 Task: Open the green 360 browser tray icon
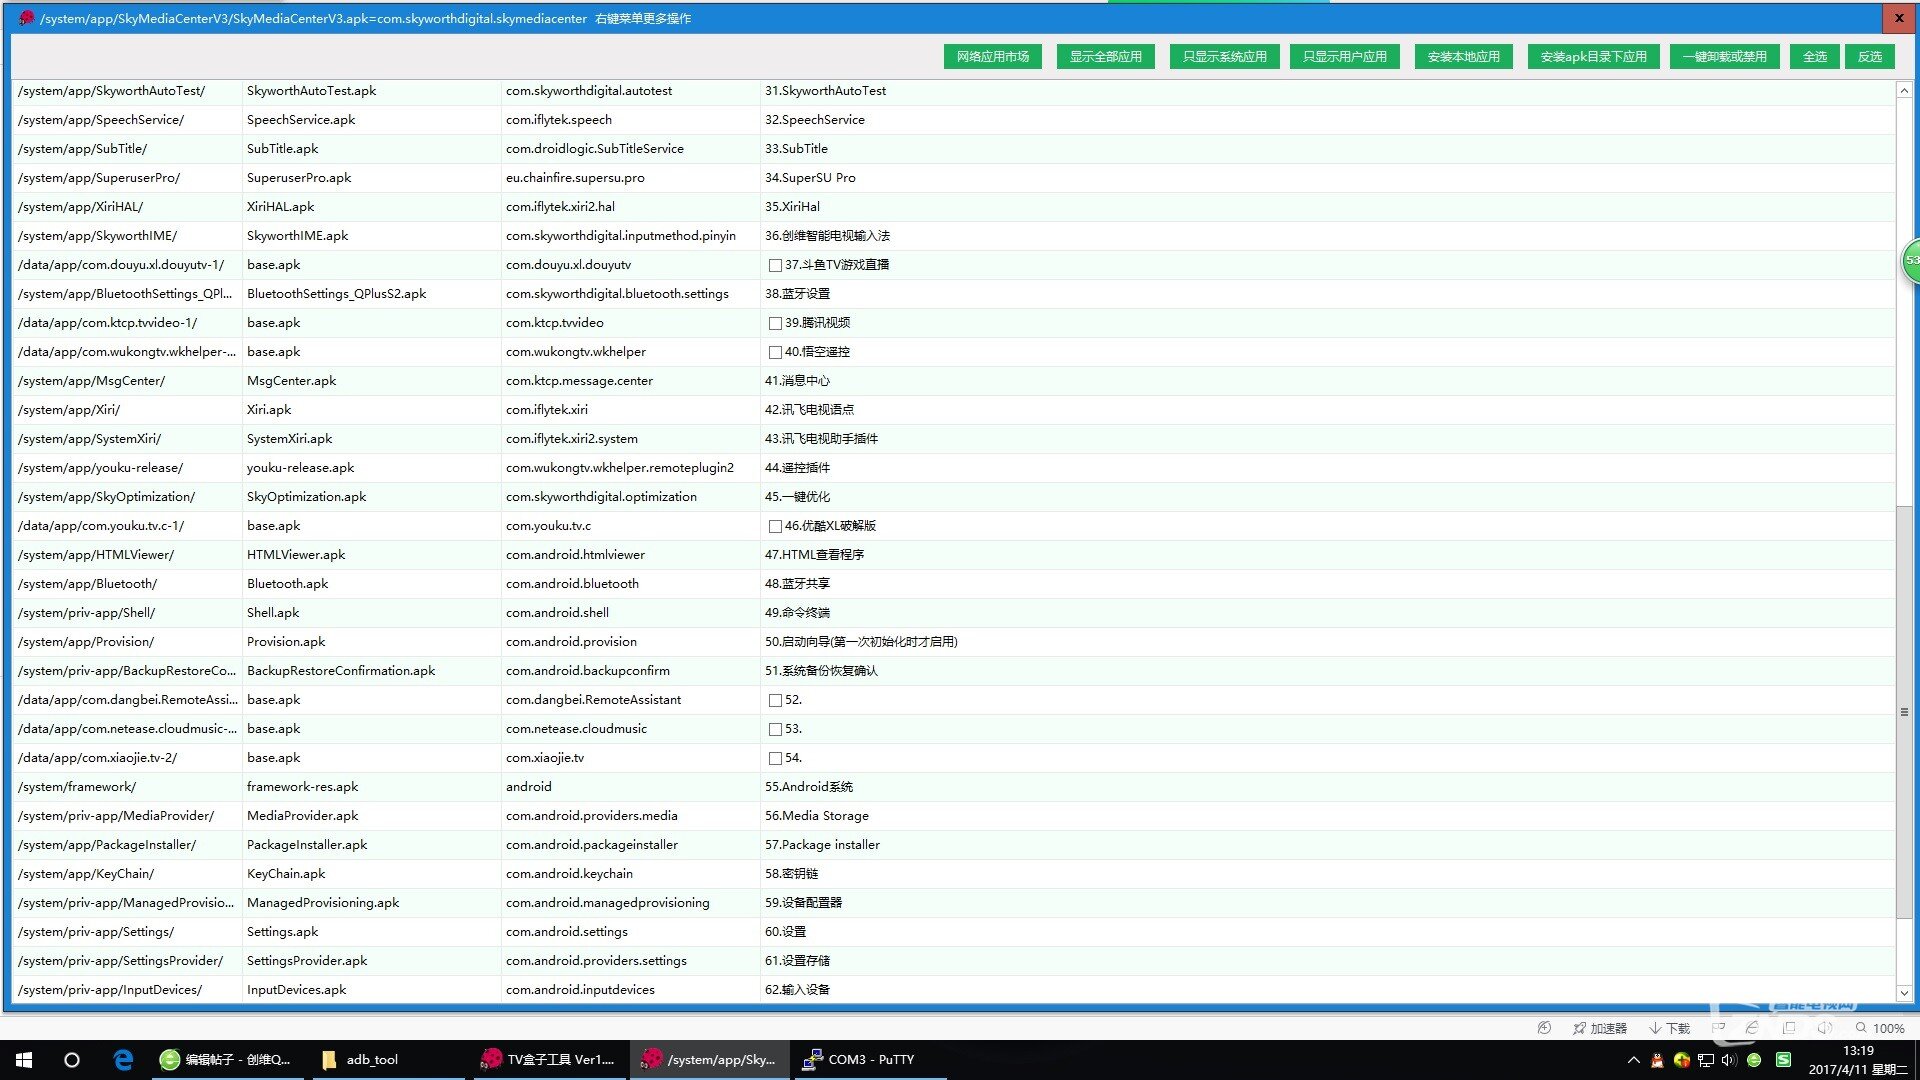coord(1754,1060)
